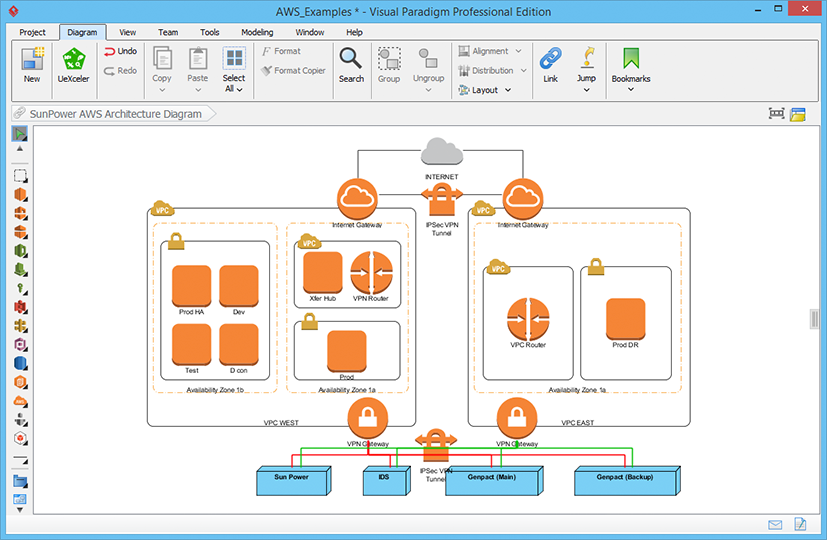Click the document note icon in status bar
Image resolution: width=827 pixels, height=540 pixels.
800,524
